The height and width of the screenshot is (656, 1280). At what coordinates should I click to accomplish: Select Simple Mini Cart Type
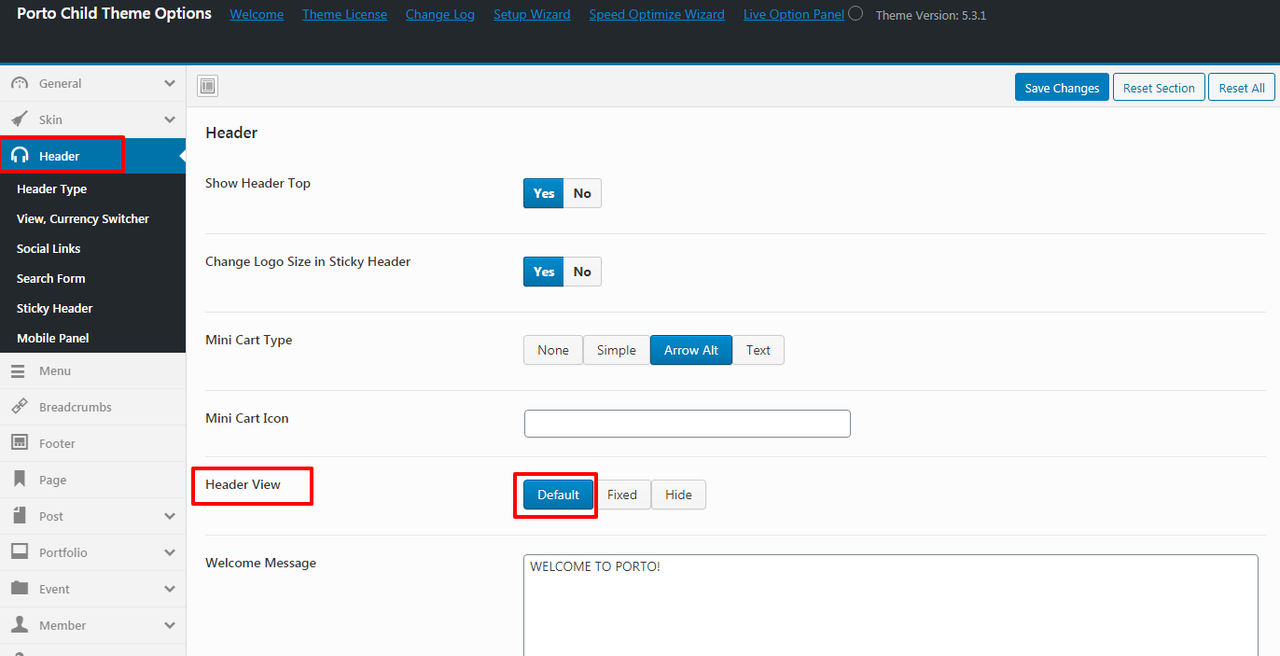[616, 350]
